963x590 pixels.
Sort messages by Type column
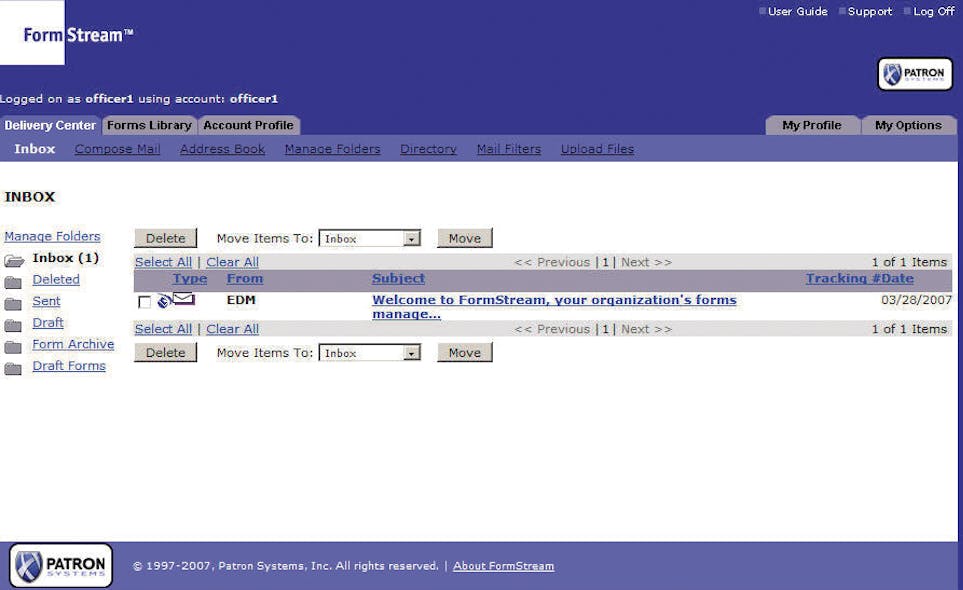(190, 279)
